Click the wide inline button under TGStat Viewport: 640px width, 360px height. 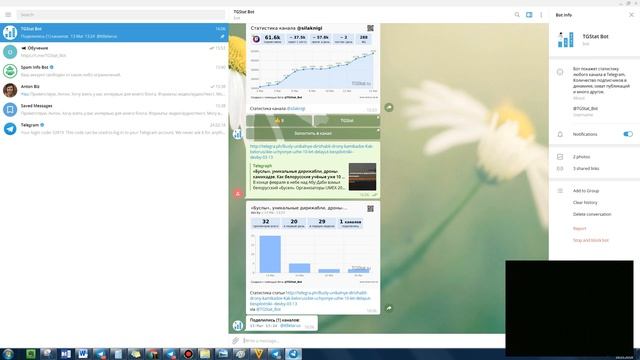[313, 133]
